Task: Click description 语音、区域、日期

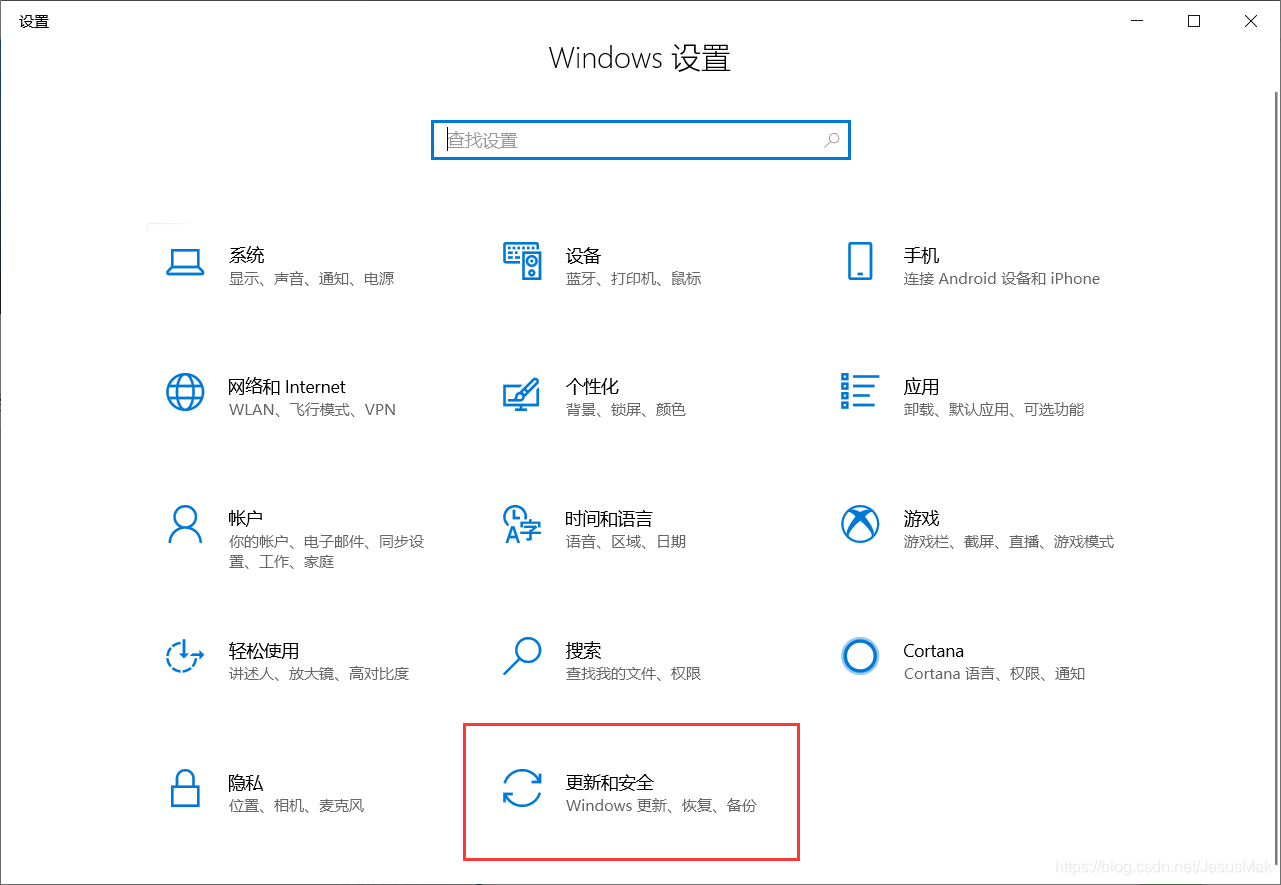Action: point(626,542)
